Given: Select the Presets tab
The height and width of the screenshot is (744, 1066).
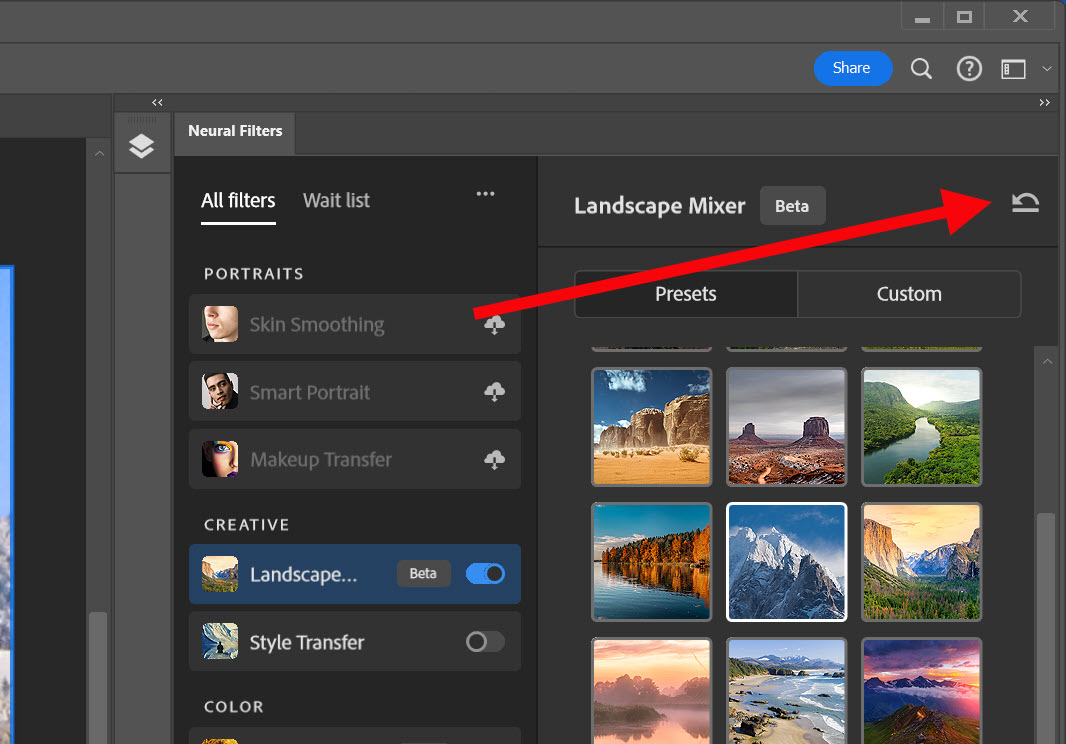Looking at the screenshot, I should (686, 294).
